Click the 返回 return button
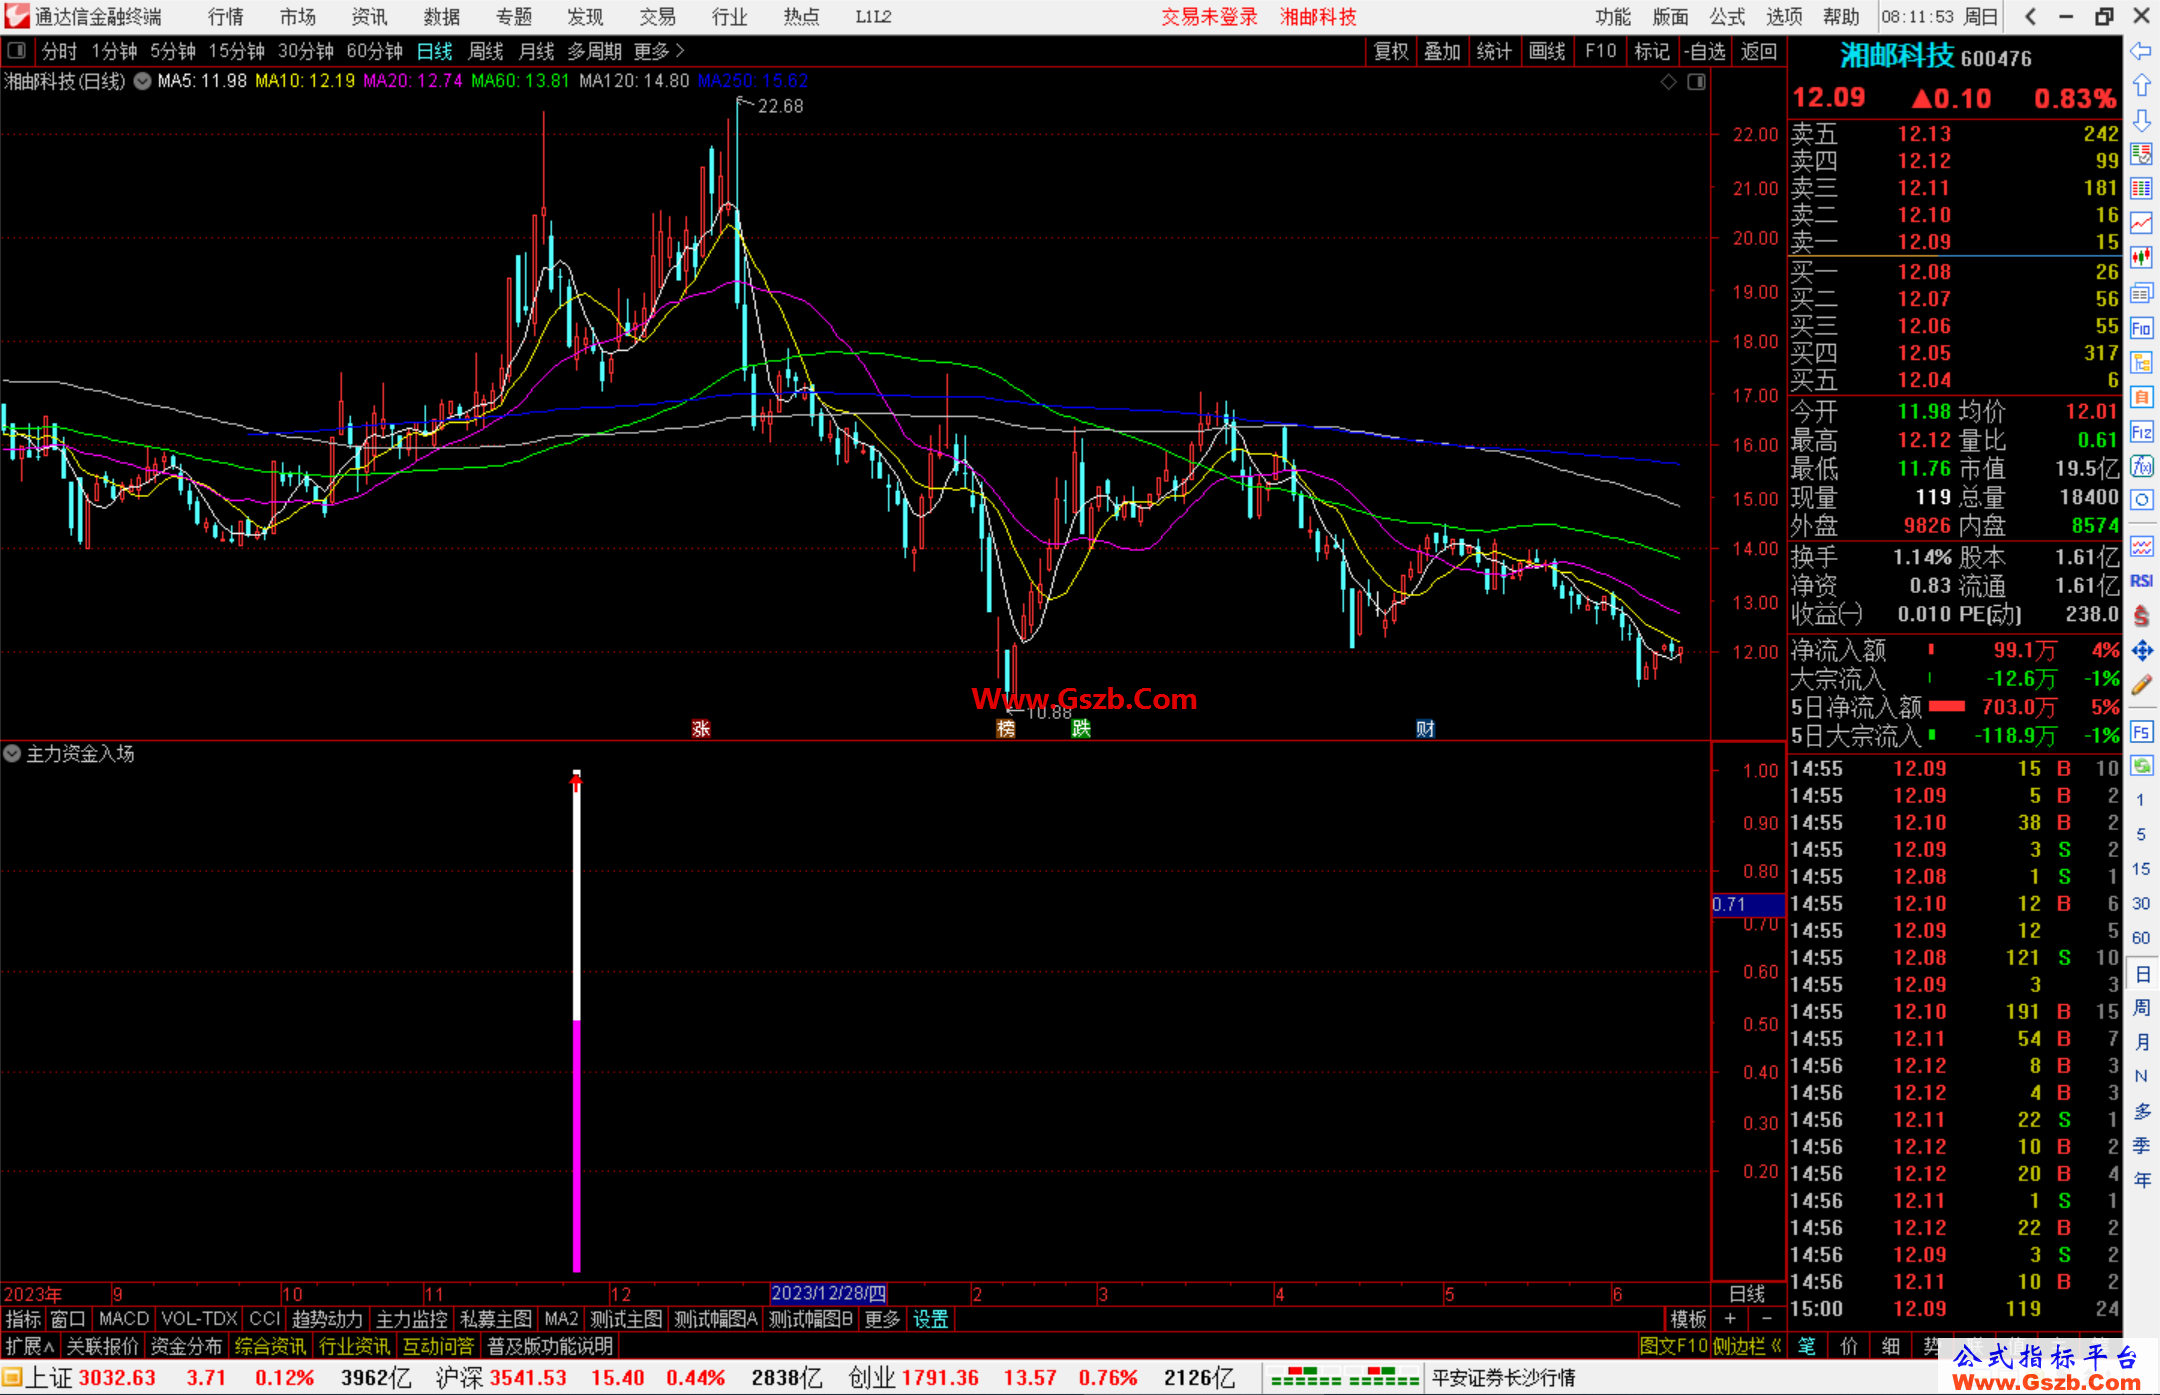Image resolution: width=2160 pixels, height=1395 pixels. click(x=1759, y=51)
